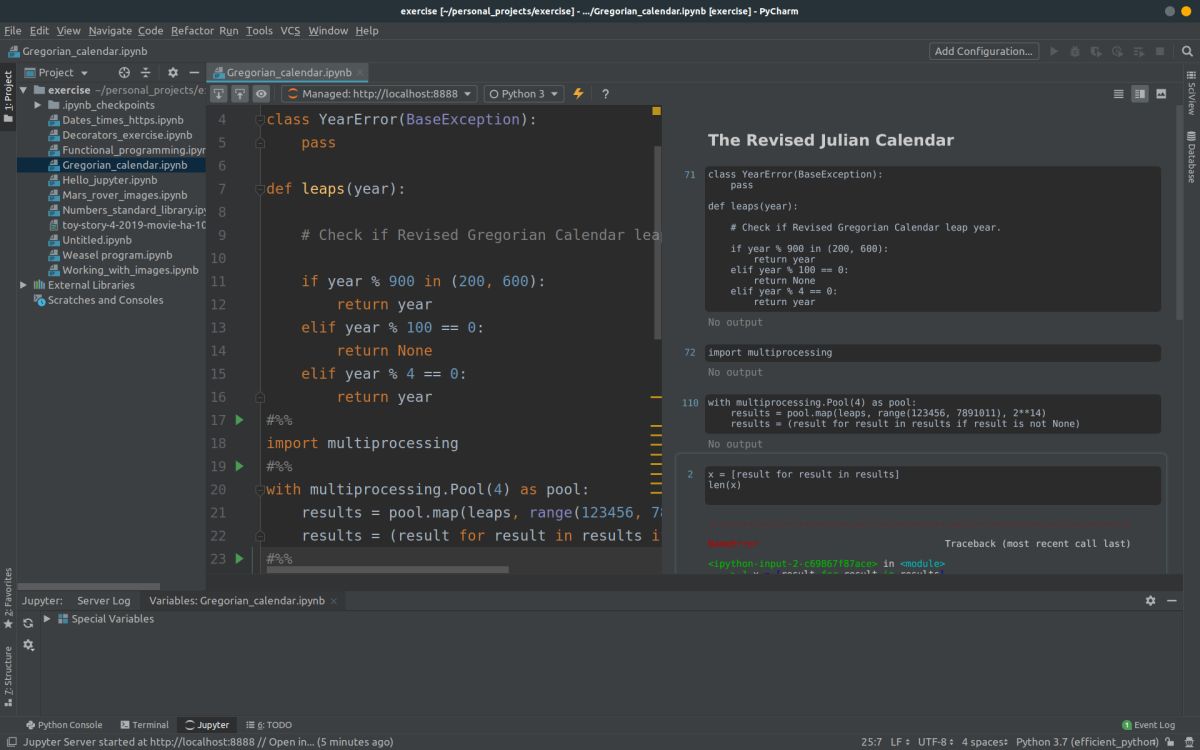Run cell at line 17 gutter arrow
This screenshot has height=750, width=1200.
pyautogui.click(x=239, y=420)
